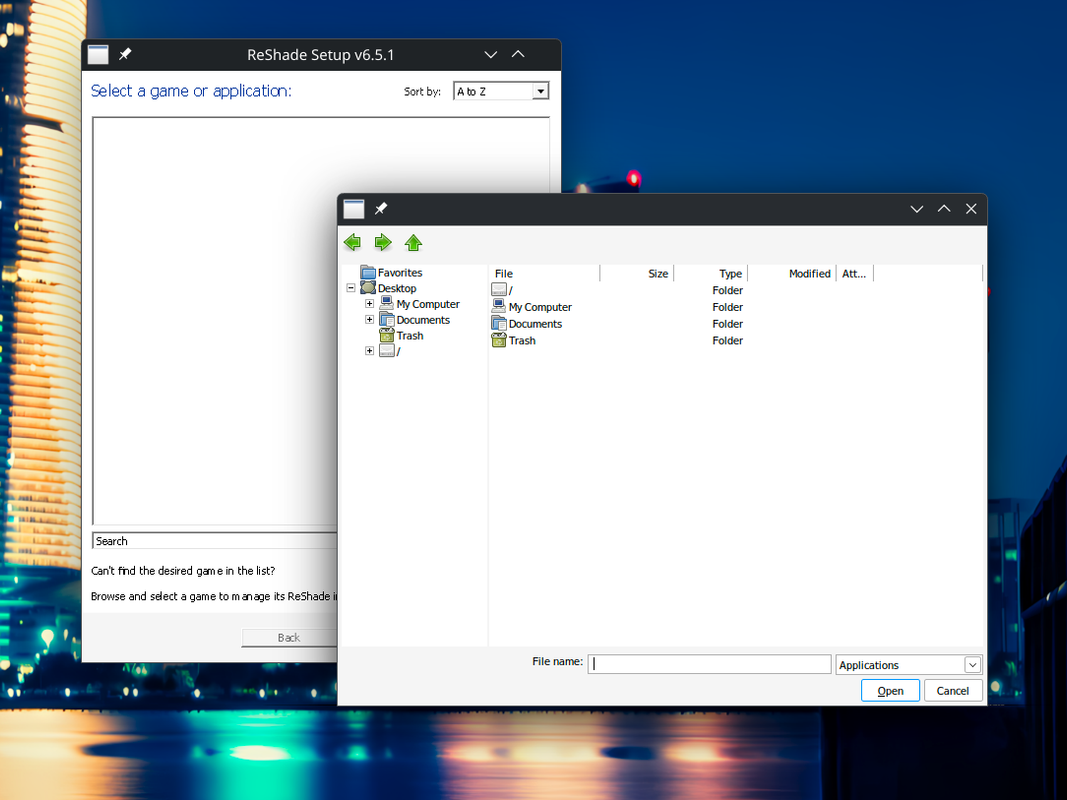Click My Computer icon in tree
Screen dimensions: 1067x800
point(387,303)
